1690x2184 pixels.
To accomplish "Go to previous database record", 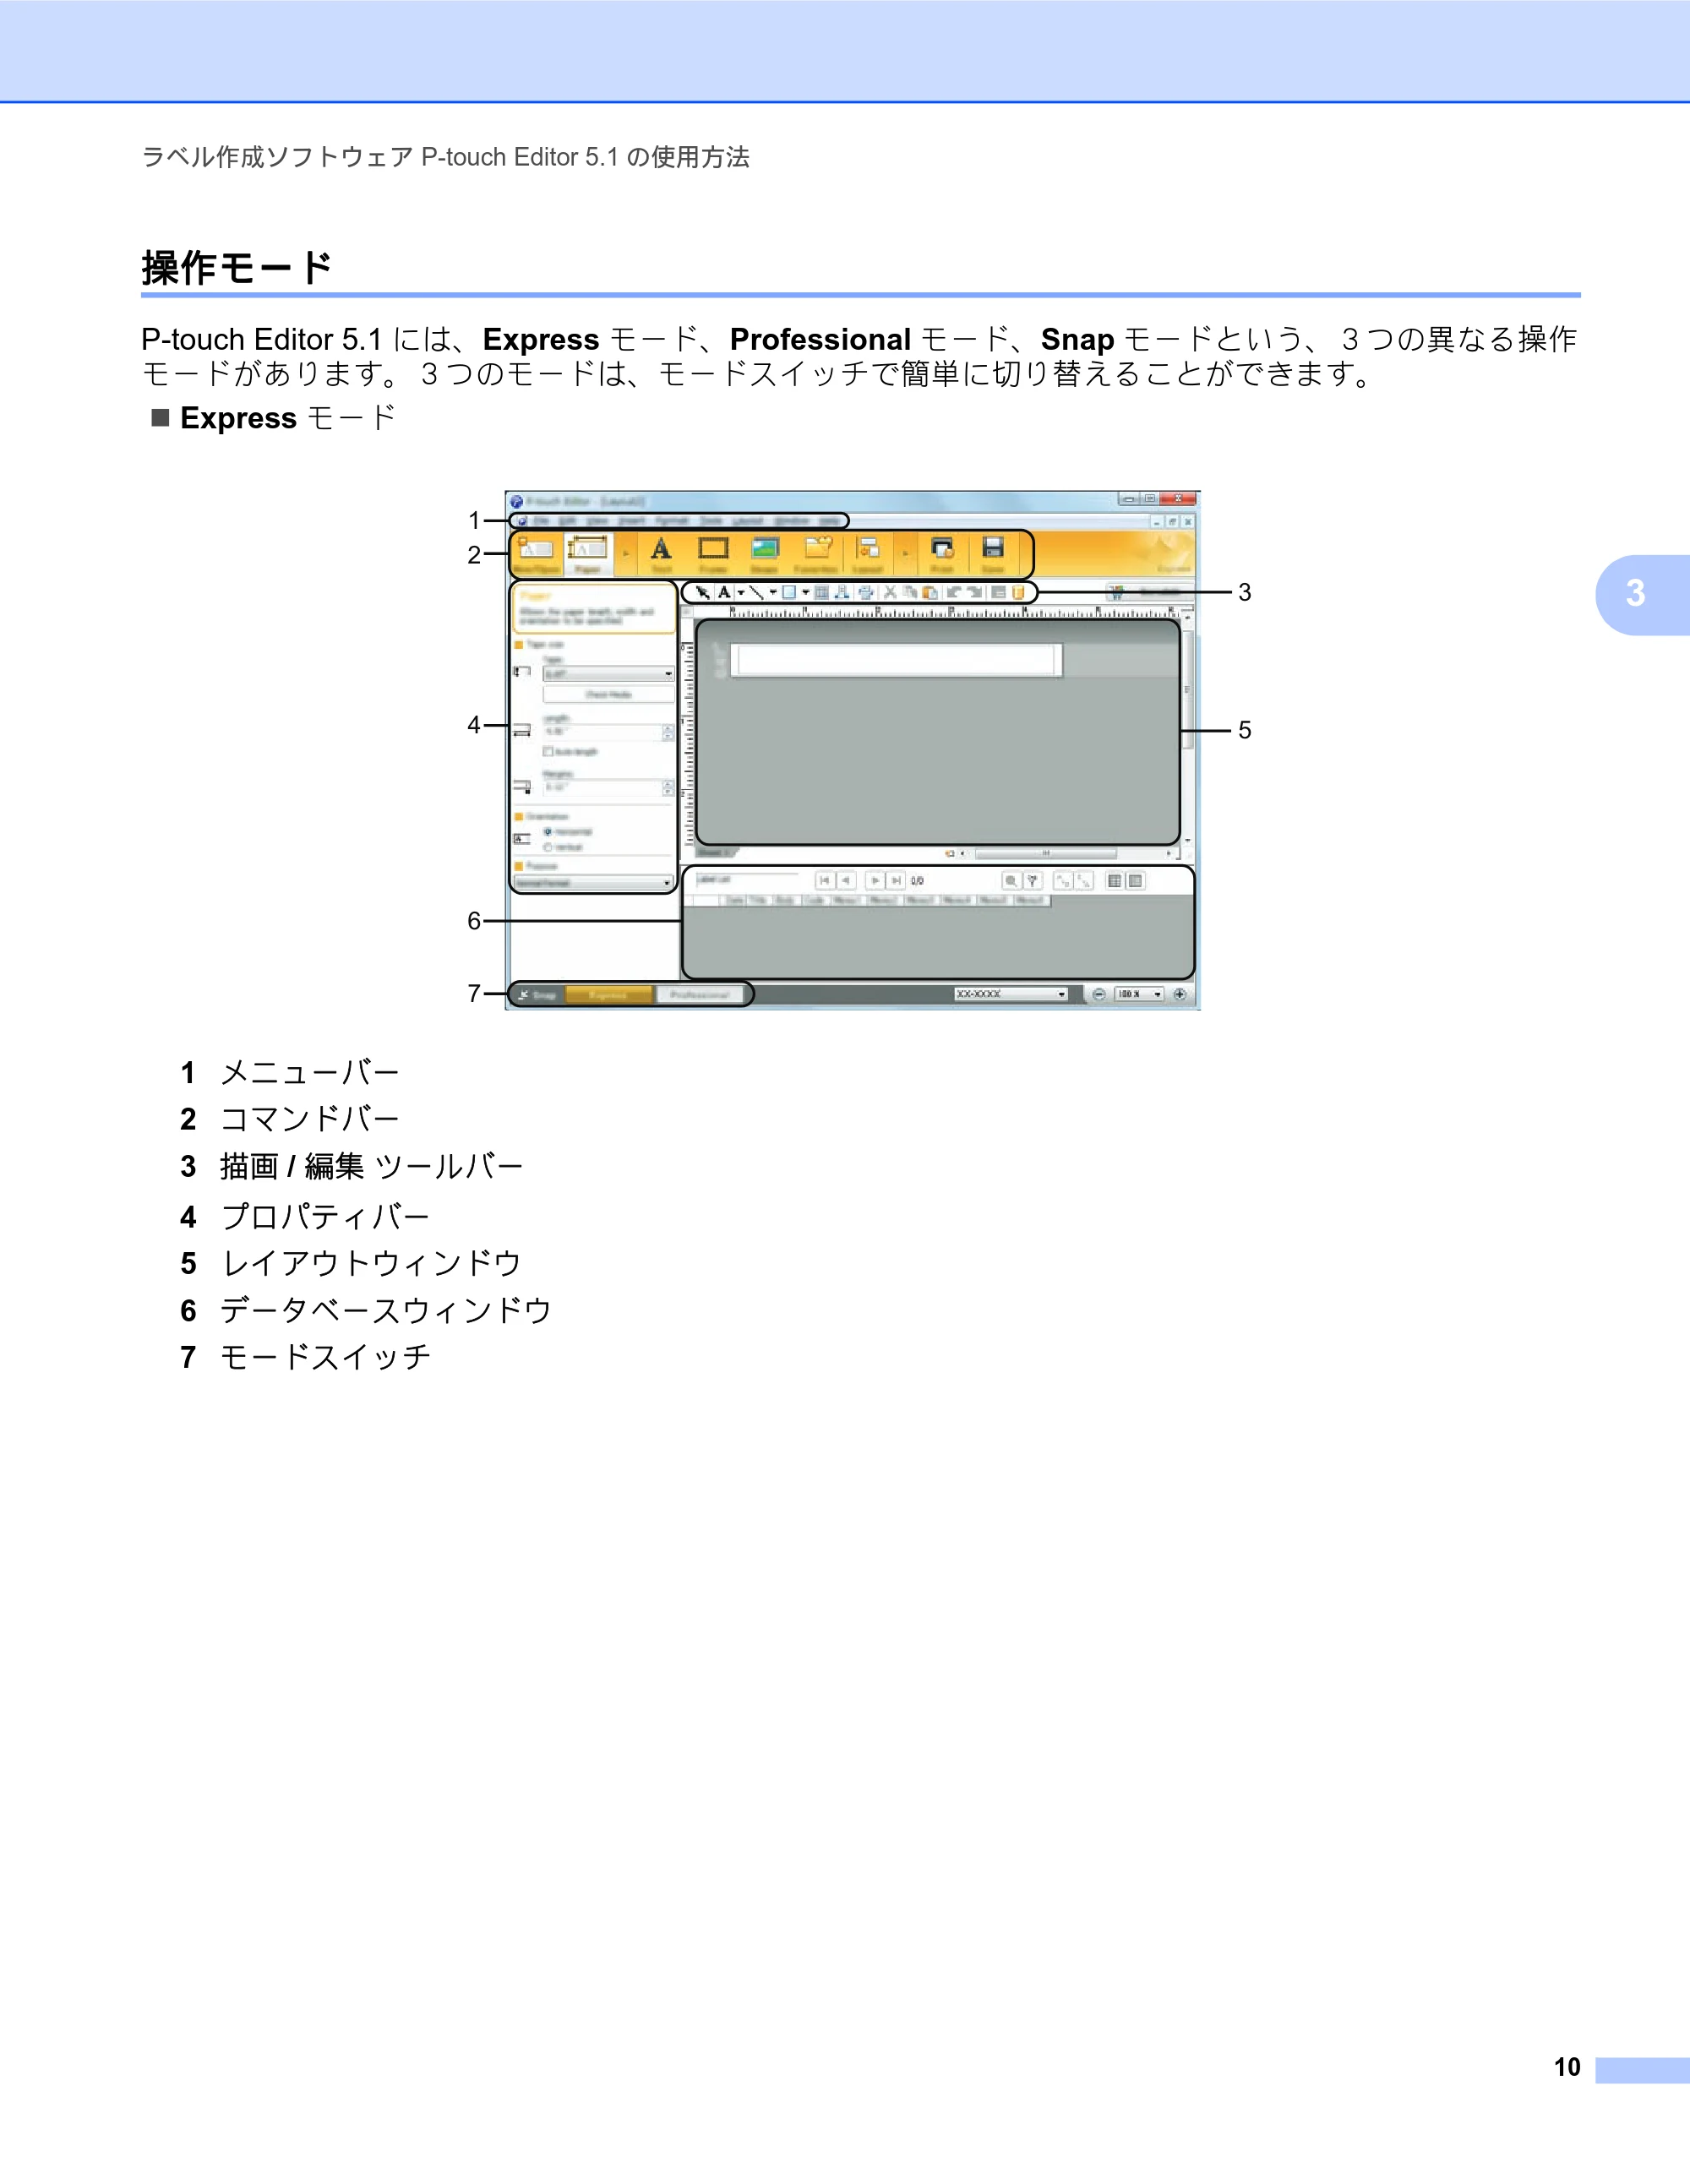I will 846,880.
